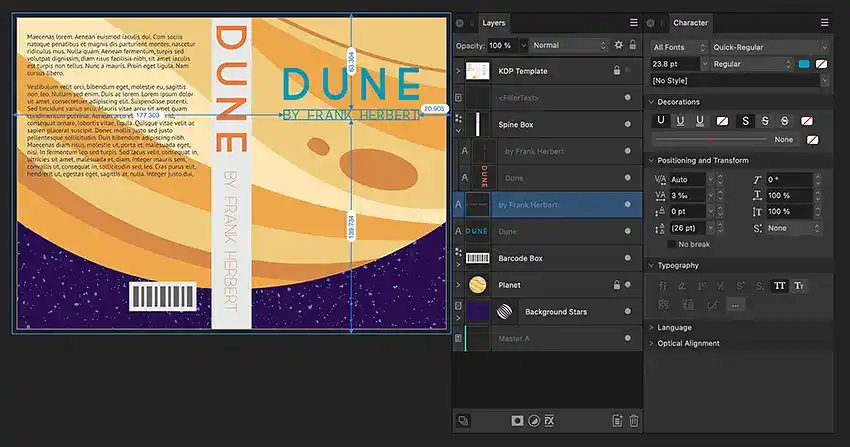
Task: Toggle visibility of Barcode Box layer
Action: [x=627, y=258]
